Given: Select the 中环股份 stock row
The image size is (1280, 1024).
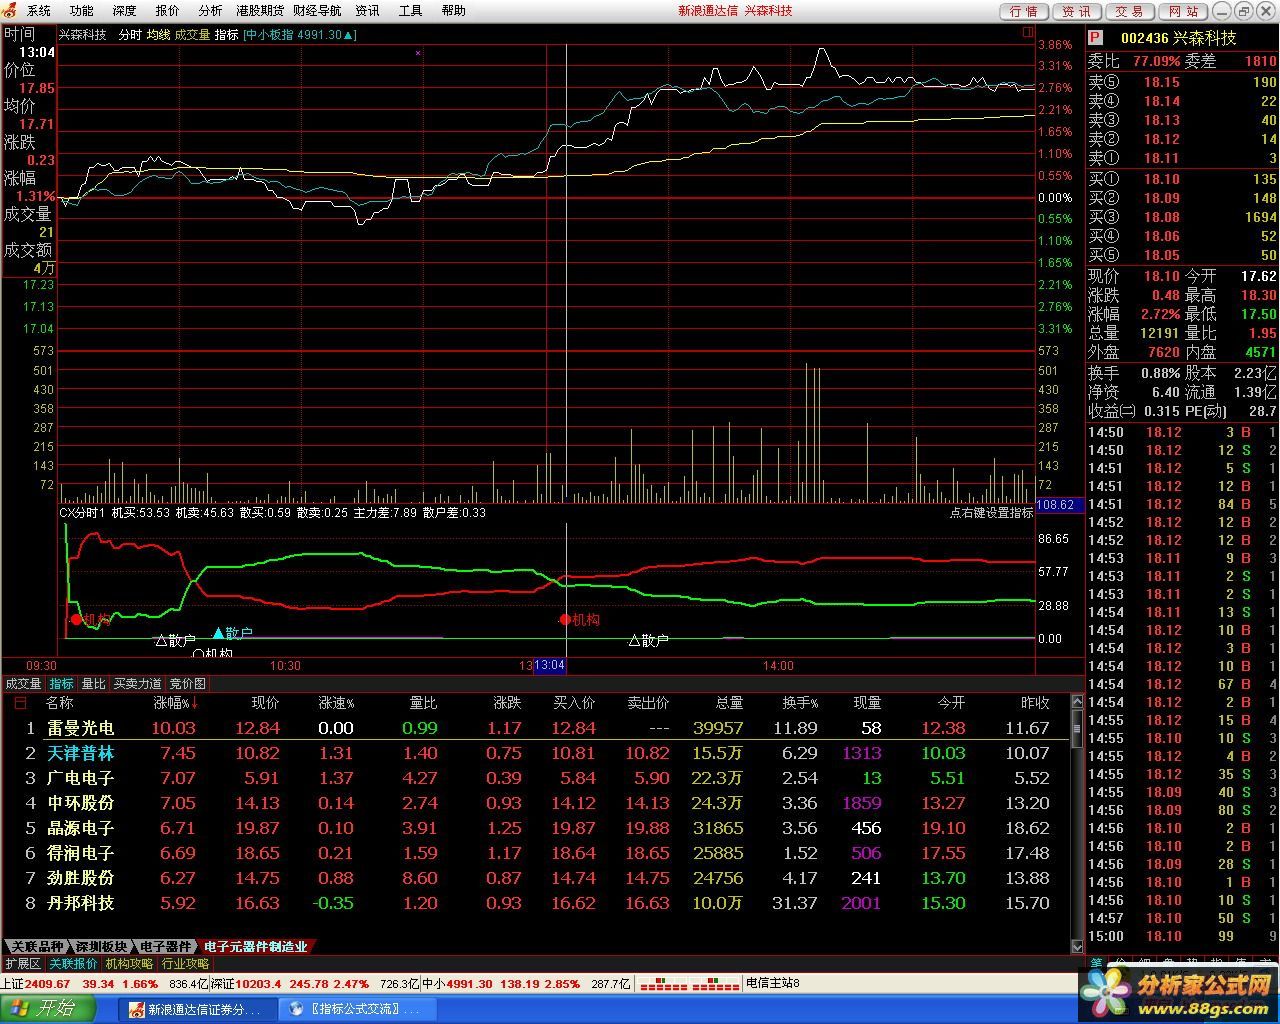Looking at the screenshot, I should pyautogui.click(x=535, y=803).
